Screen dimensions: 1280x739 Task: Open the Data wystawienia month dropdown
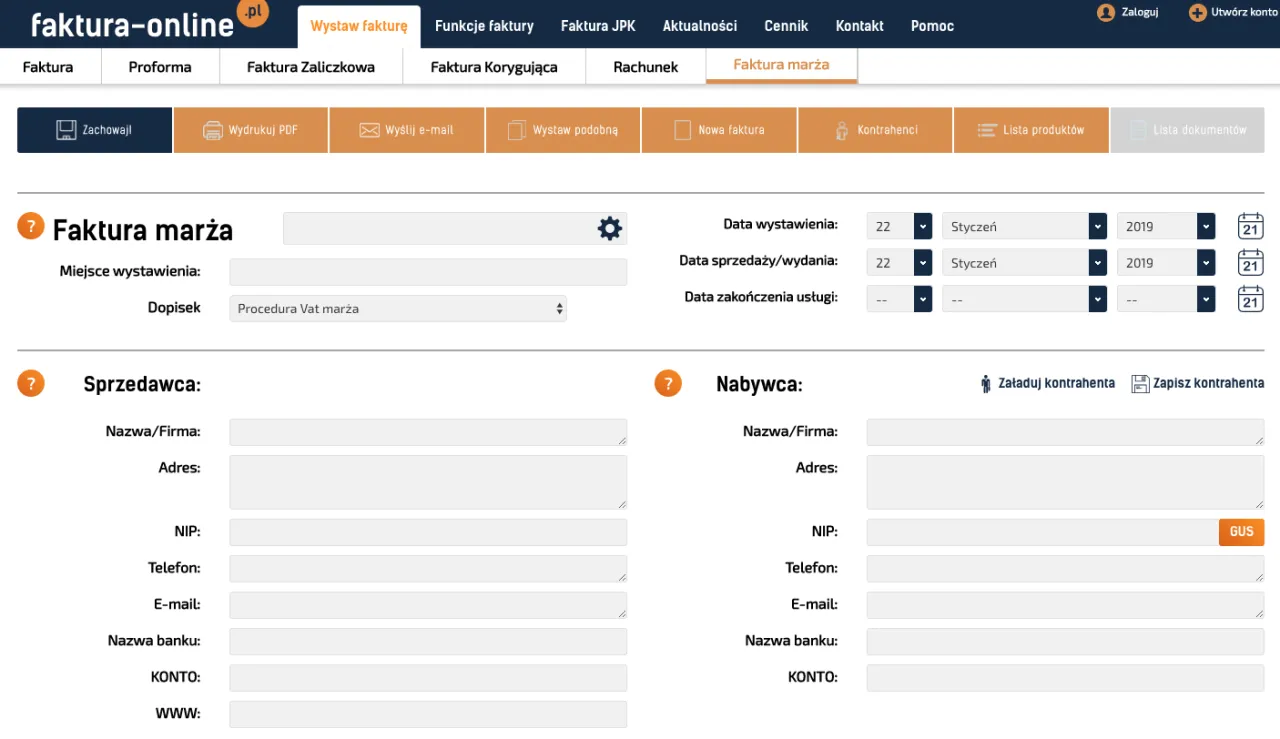[x=1024, y=227]
